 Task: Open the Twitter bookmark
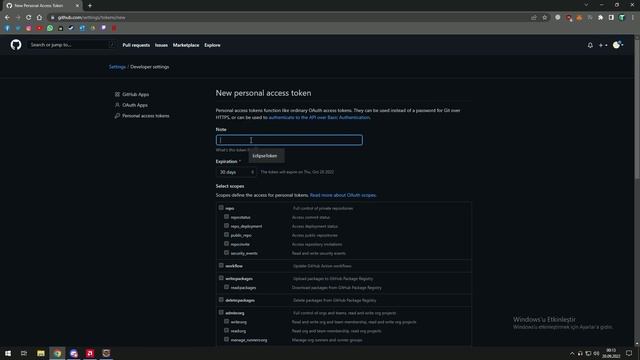tap(18, 28)
